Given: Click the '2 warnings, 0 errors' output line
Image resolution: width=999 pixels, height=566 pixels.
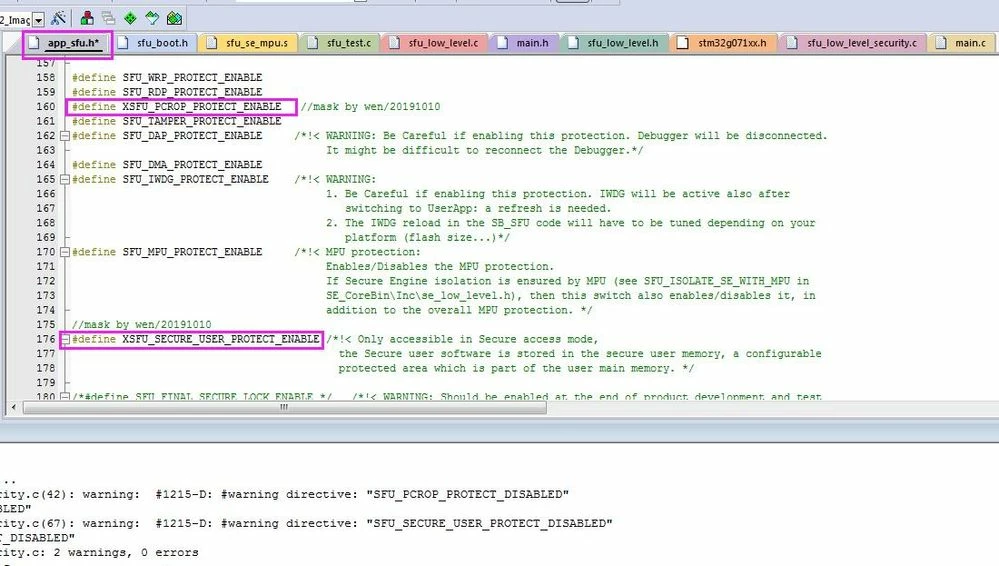Looking at the screenshot, I should pos(126,553).
